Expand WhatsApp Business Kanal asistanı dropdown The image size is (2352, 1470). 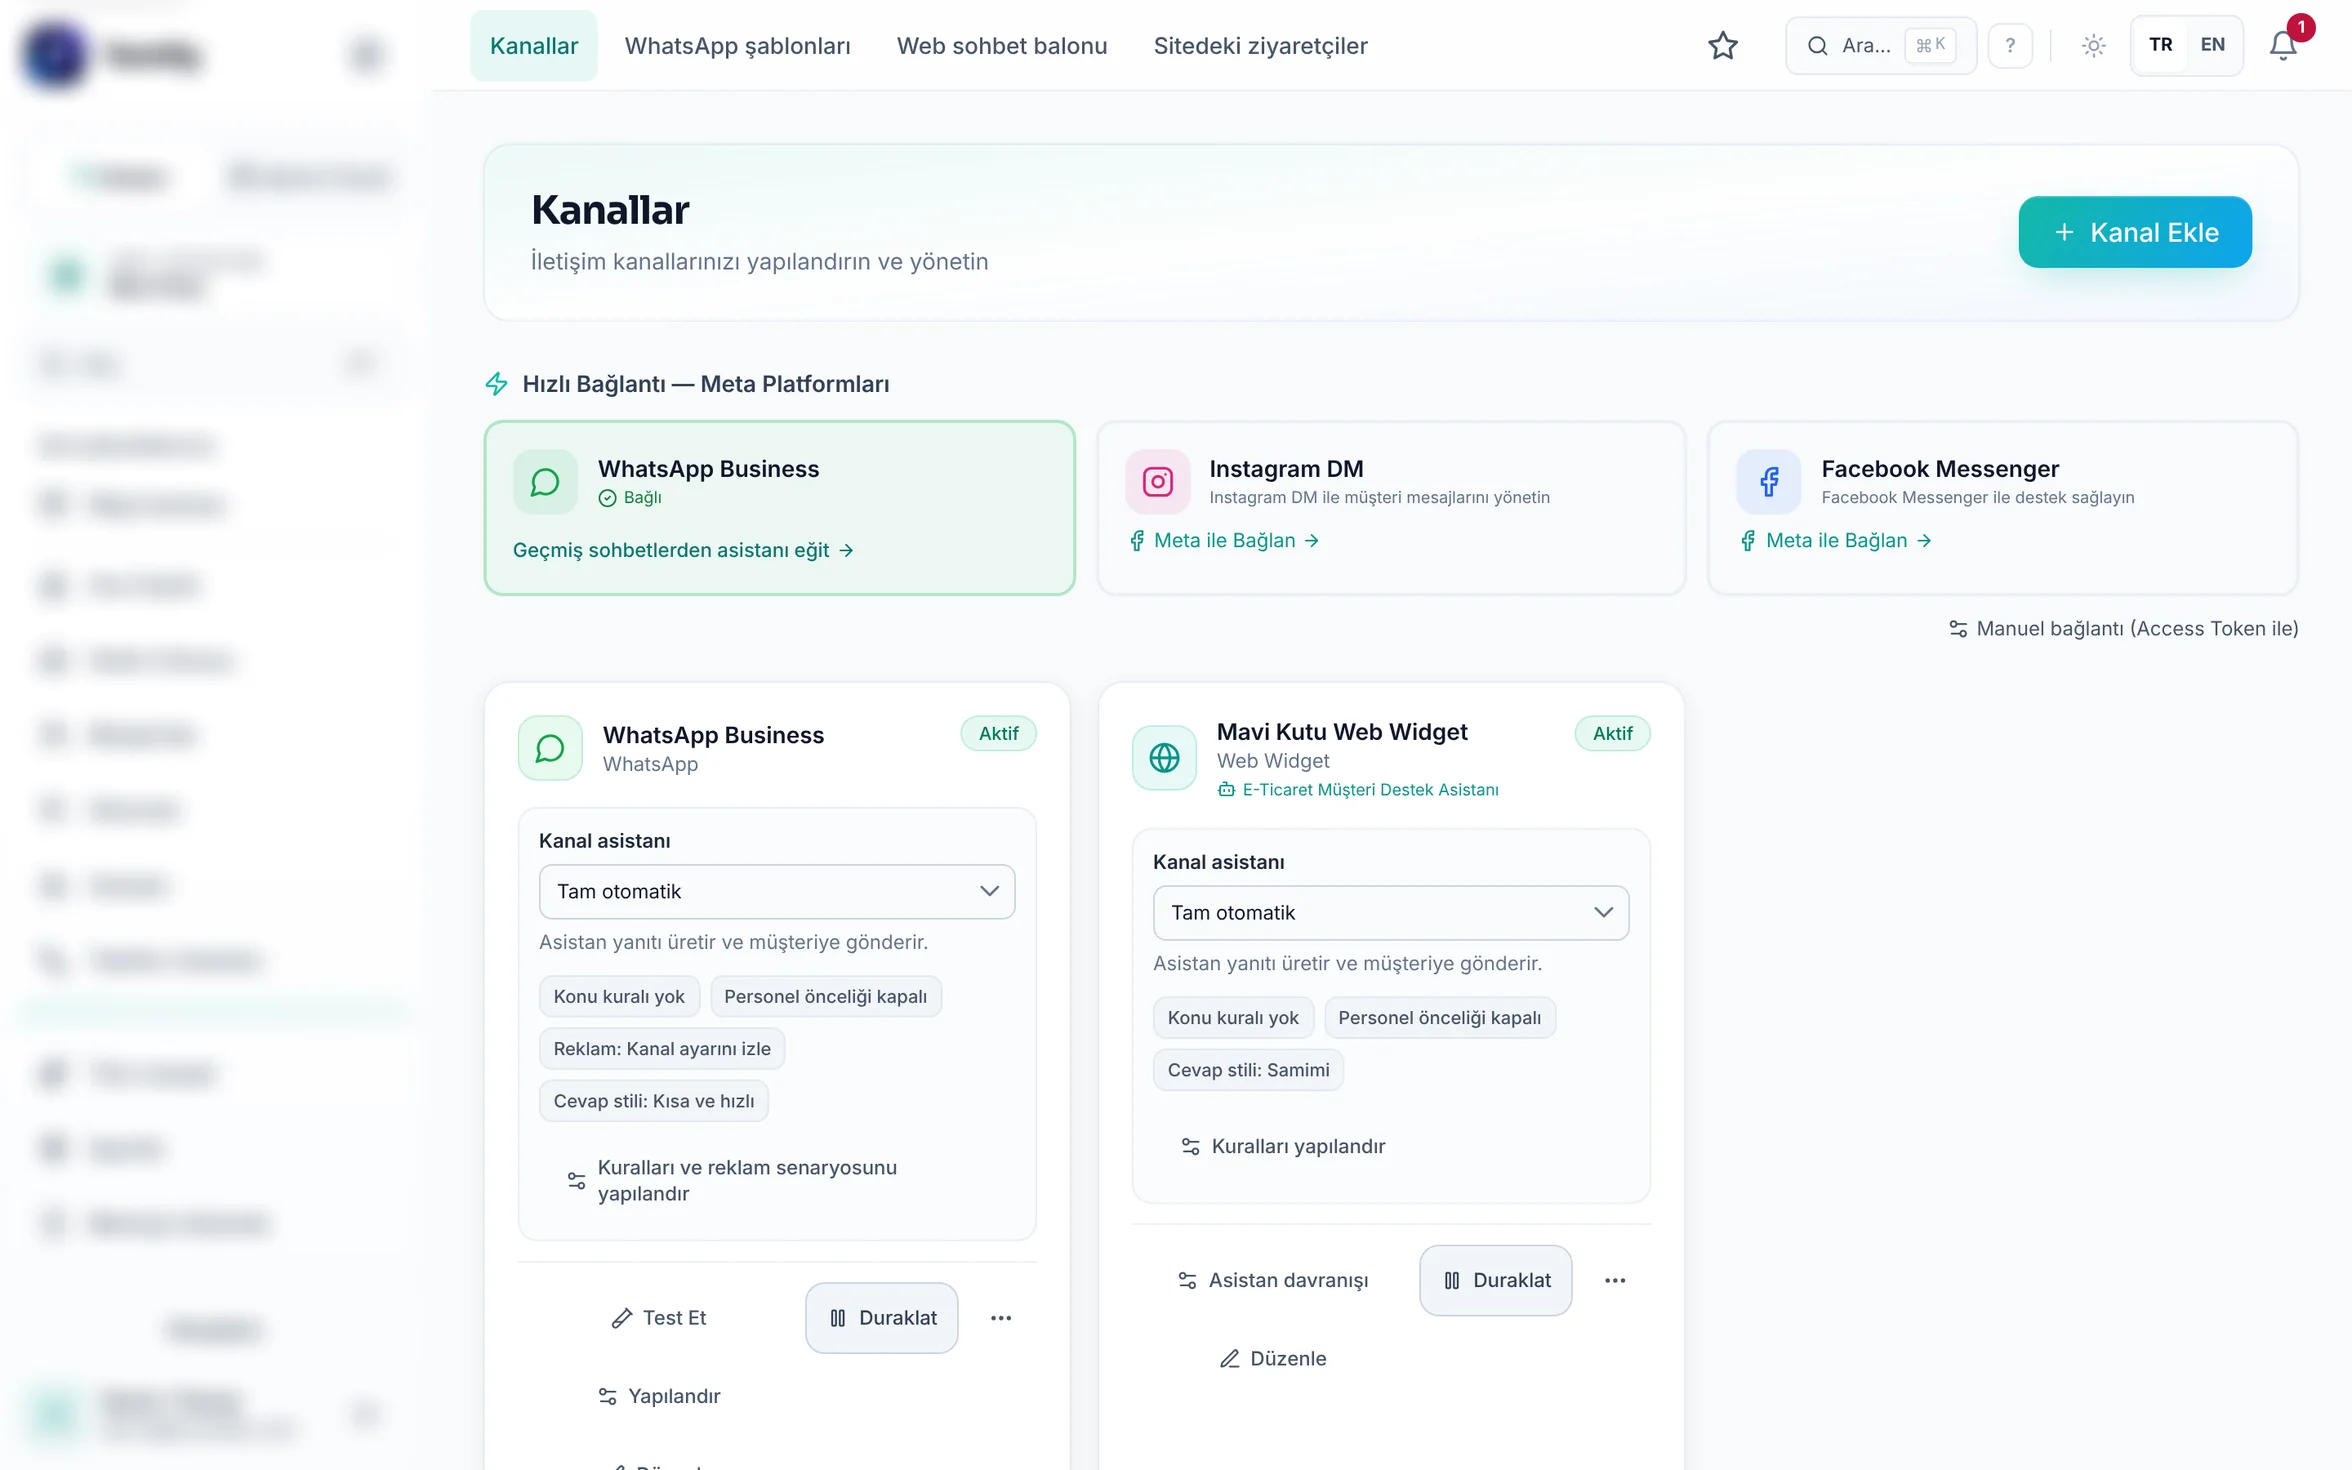tap(776, 891)
